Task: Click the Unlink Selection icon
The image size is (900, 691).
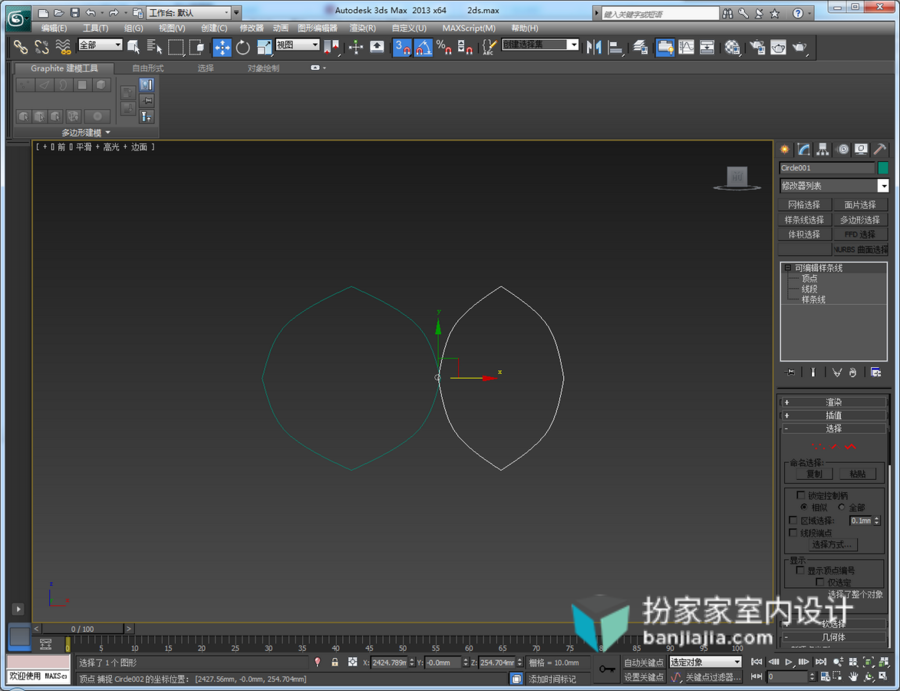Action: (42, 48)
